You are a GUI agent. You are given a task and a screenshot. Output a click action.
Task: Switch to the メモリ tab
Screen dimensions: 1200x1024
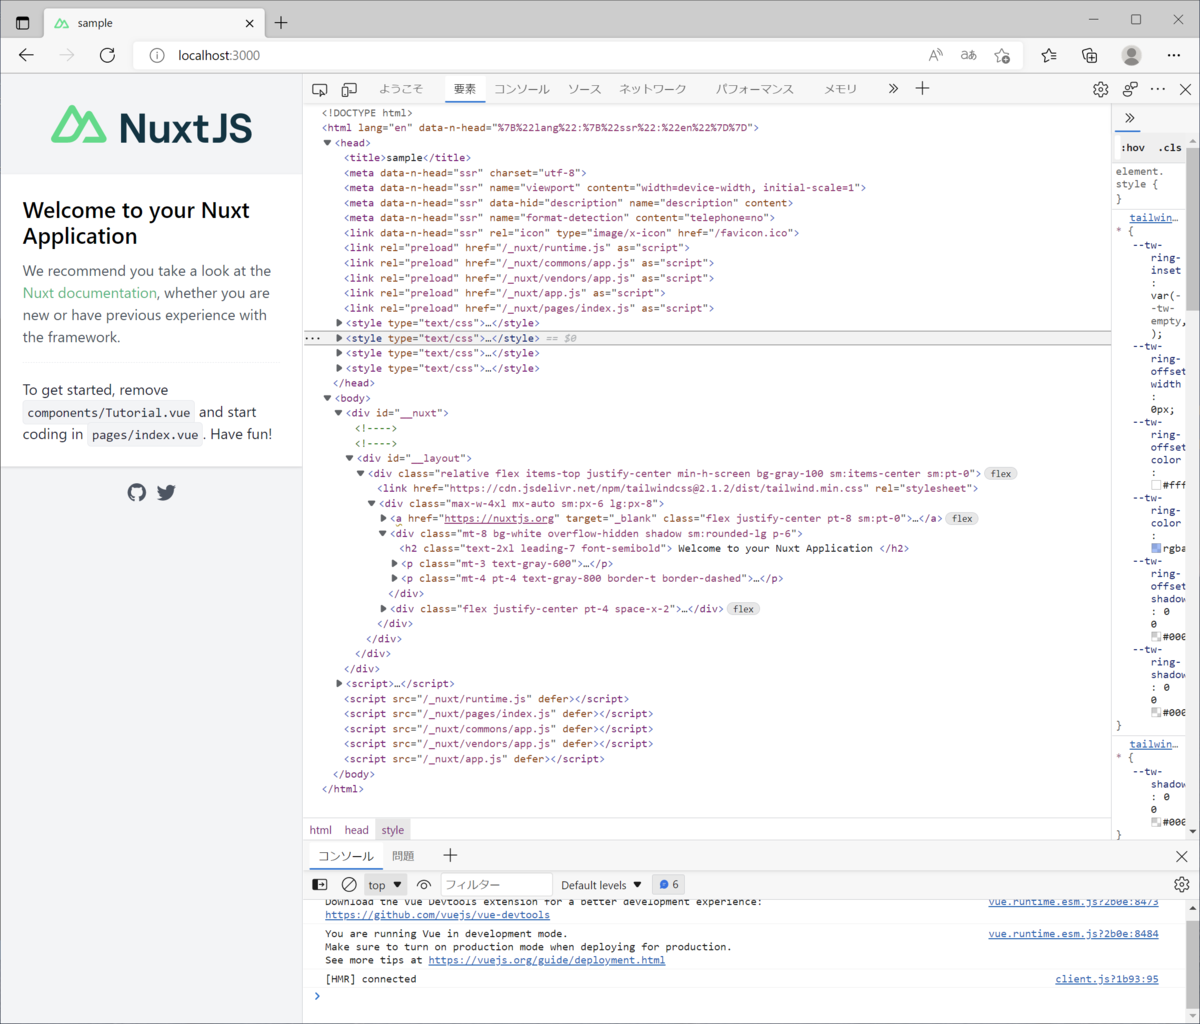pos(840,89)
